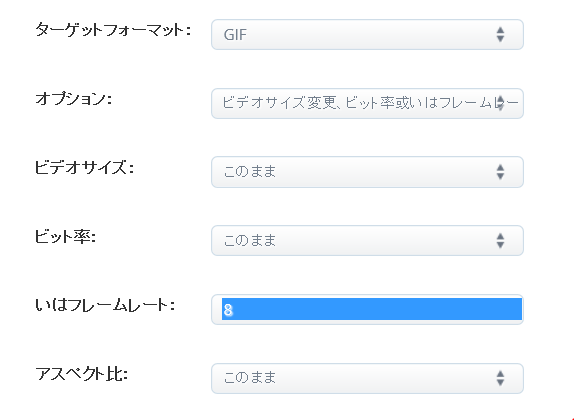Viewport: 574px width, 420px height.
Task: Click the フレームレート input field
Action: (x=367, y=309)
